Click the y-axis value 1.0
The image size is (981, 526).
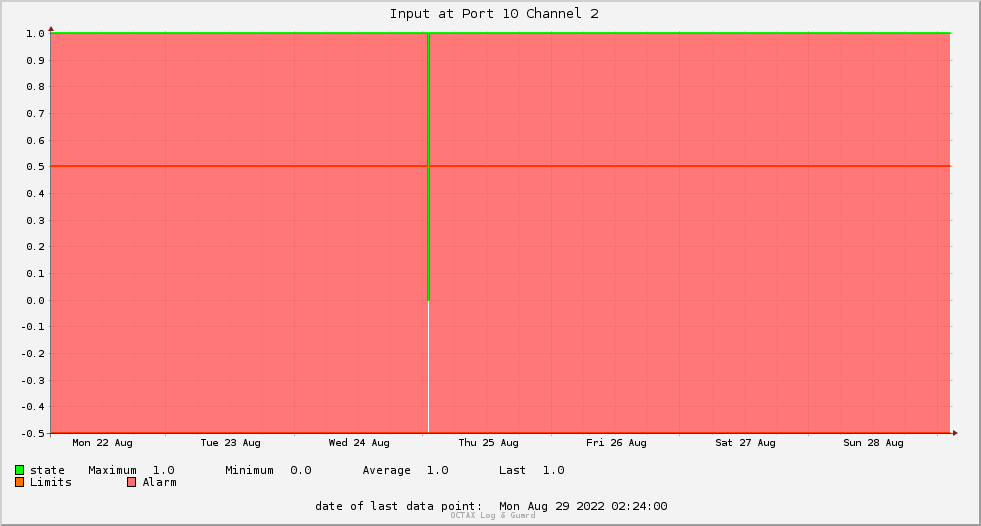coord(36,33)
